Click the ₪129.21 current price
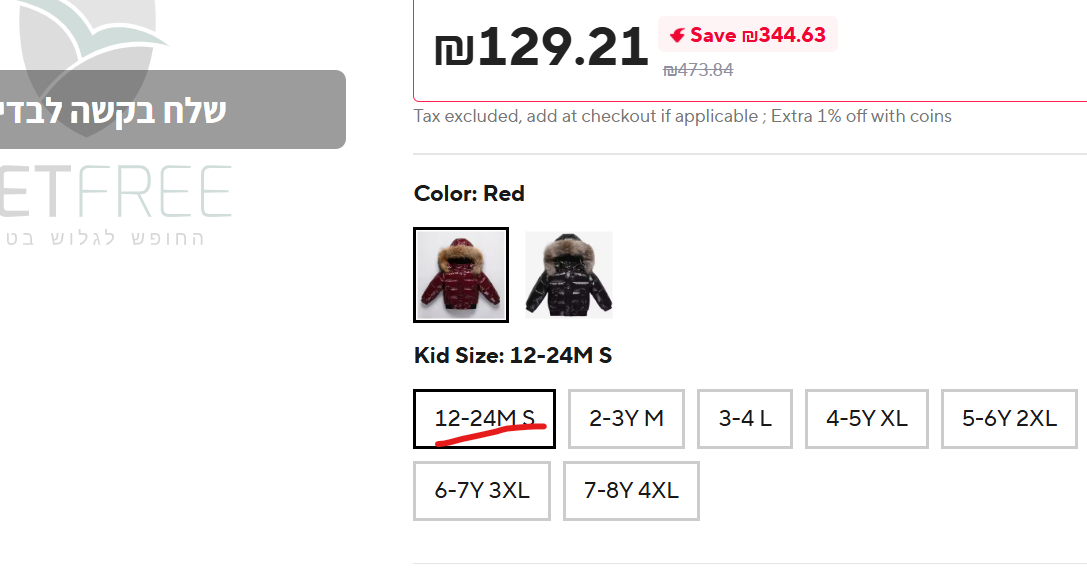Viewport: 1087px width, 580px height. click(x=541, y=48)
